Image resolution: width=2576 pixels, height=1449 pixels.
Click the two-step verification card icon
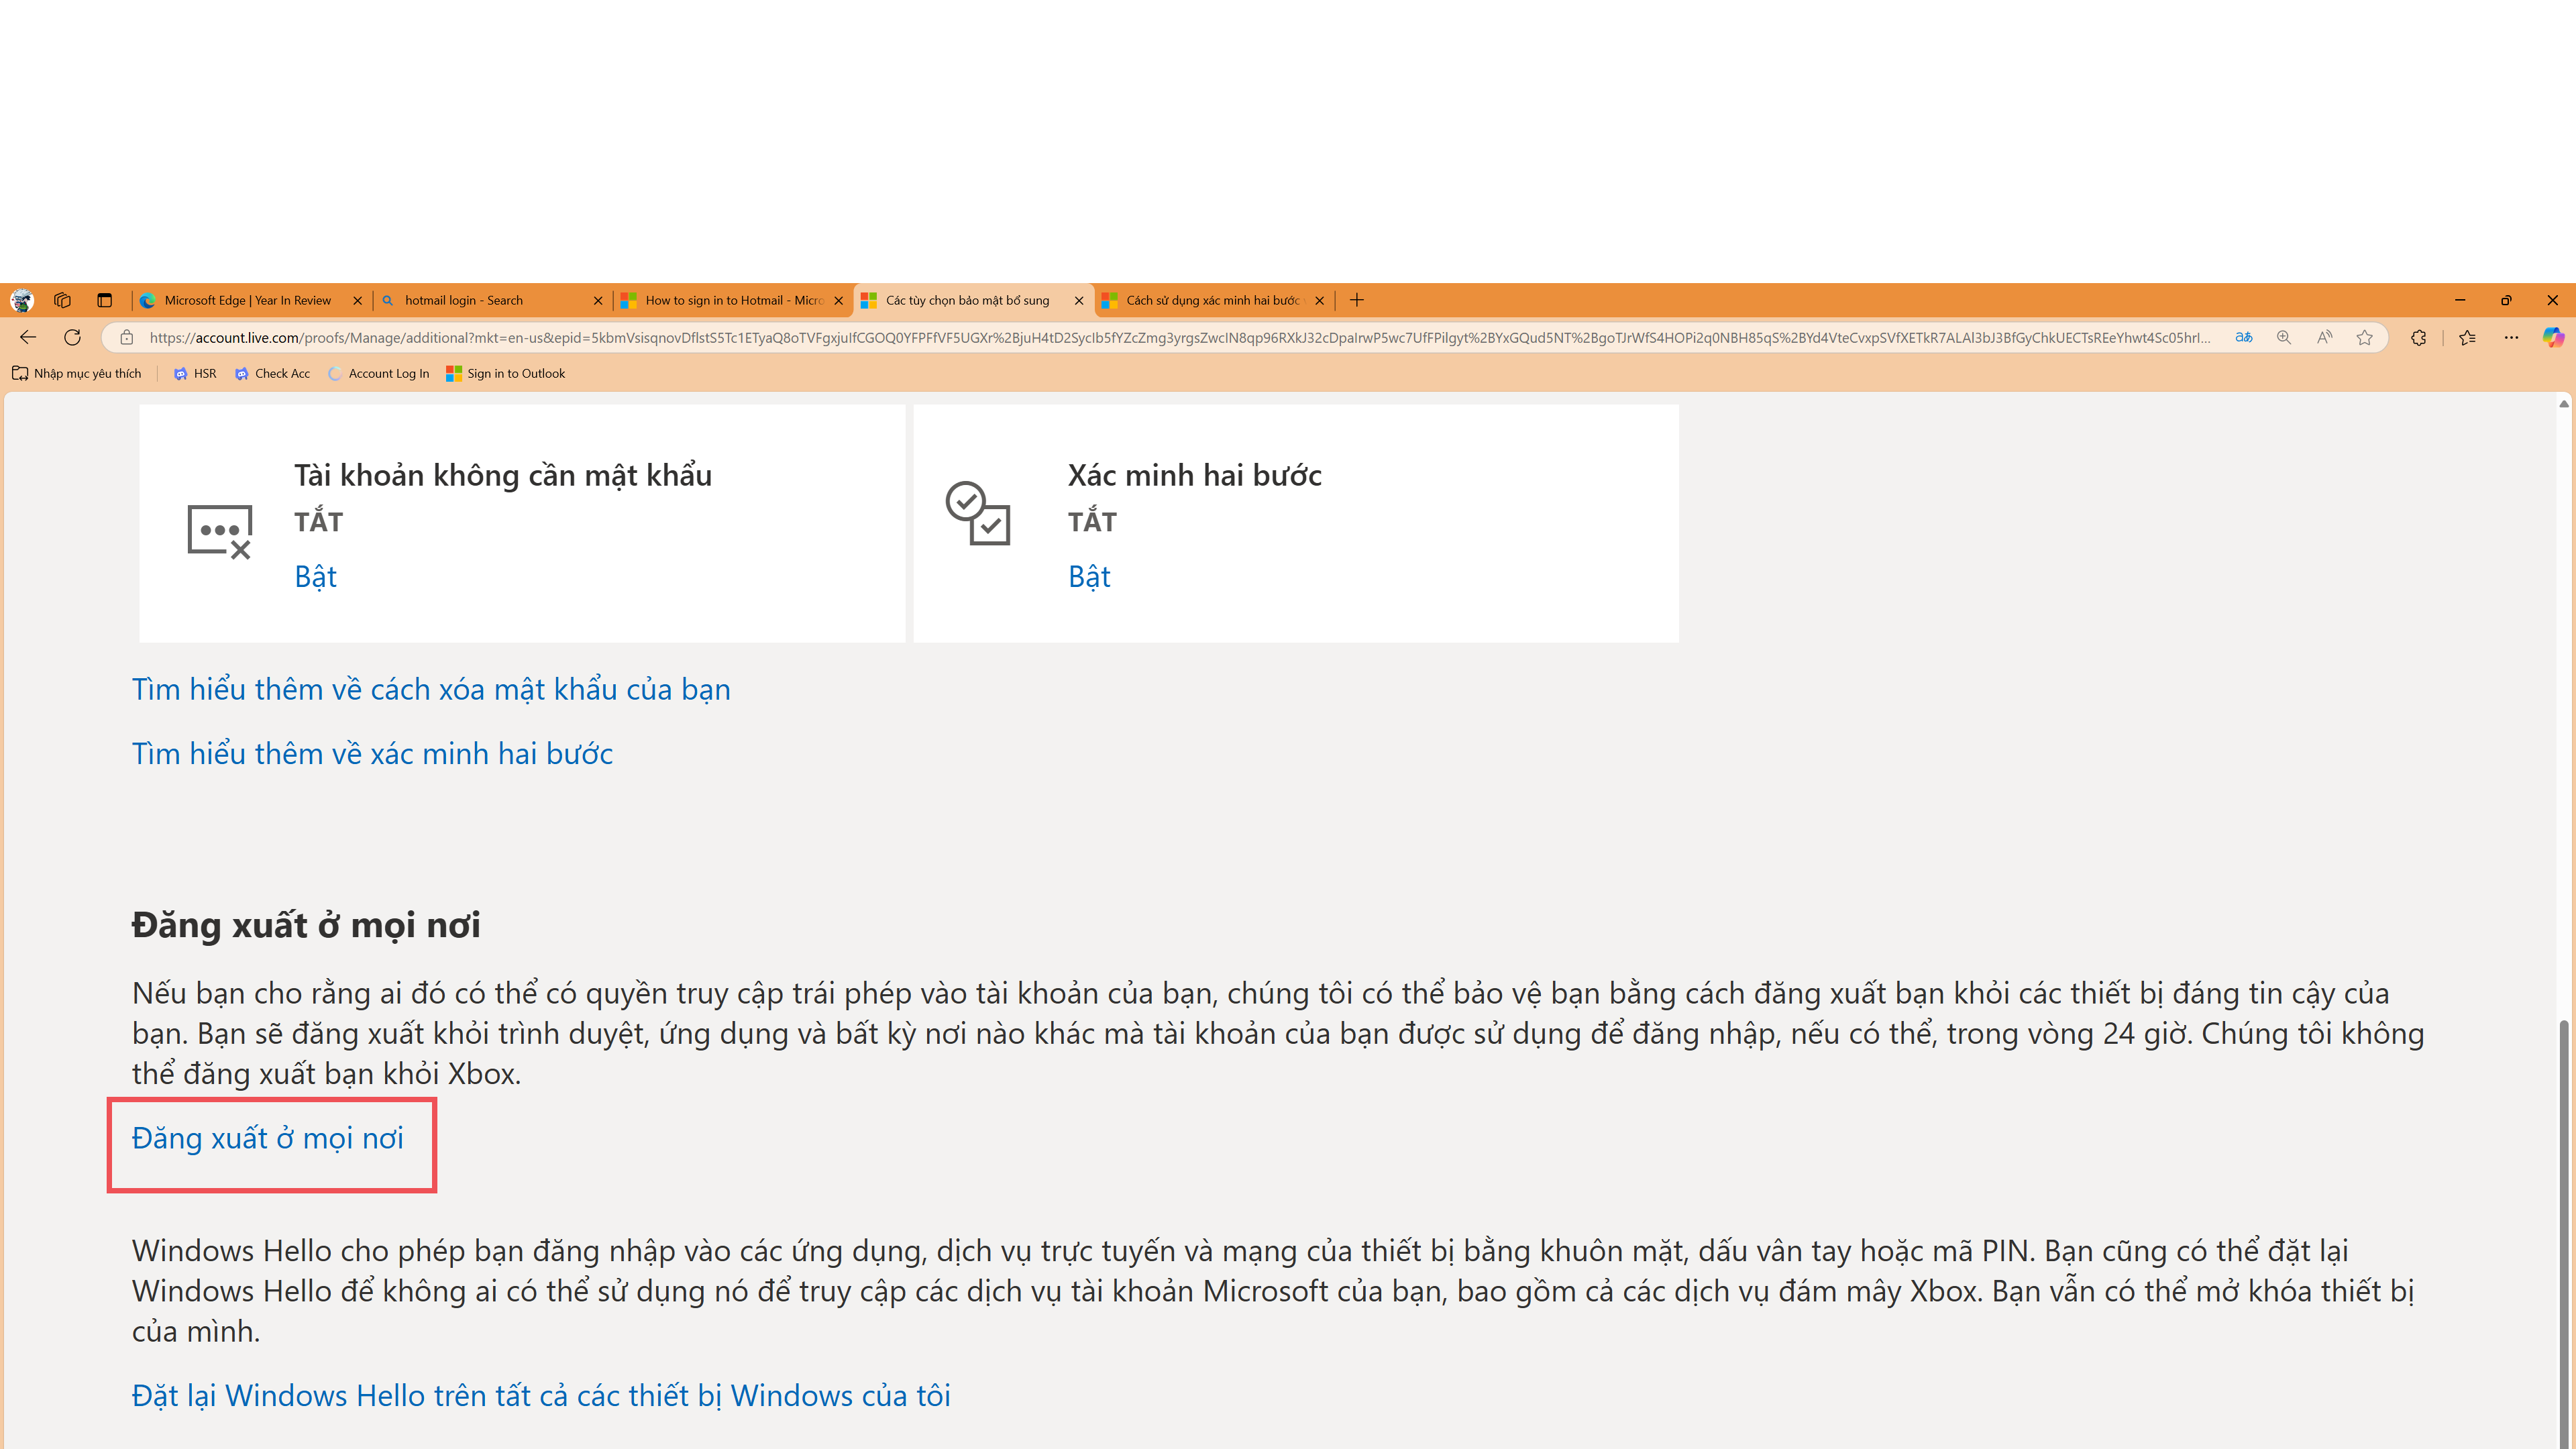[x=977, y=513]
